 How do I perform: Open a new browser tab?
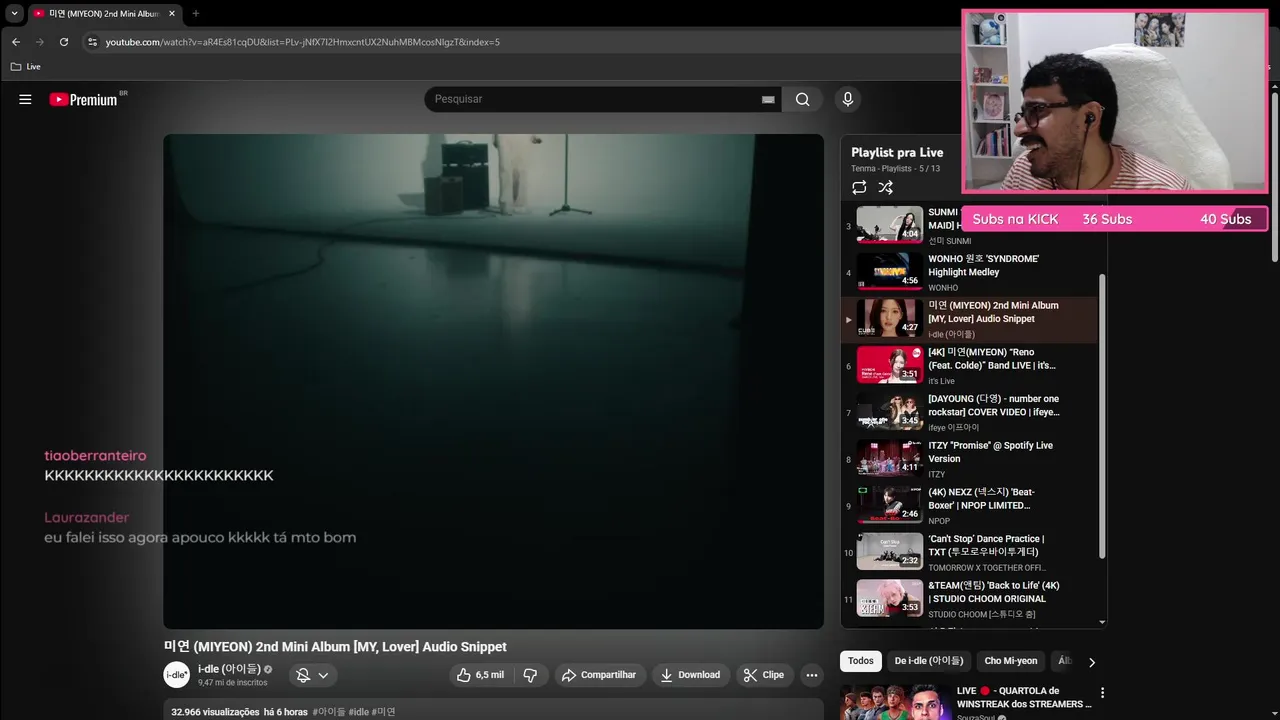[x=195, y=13]
